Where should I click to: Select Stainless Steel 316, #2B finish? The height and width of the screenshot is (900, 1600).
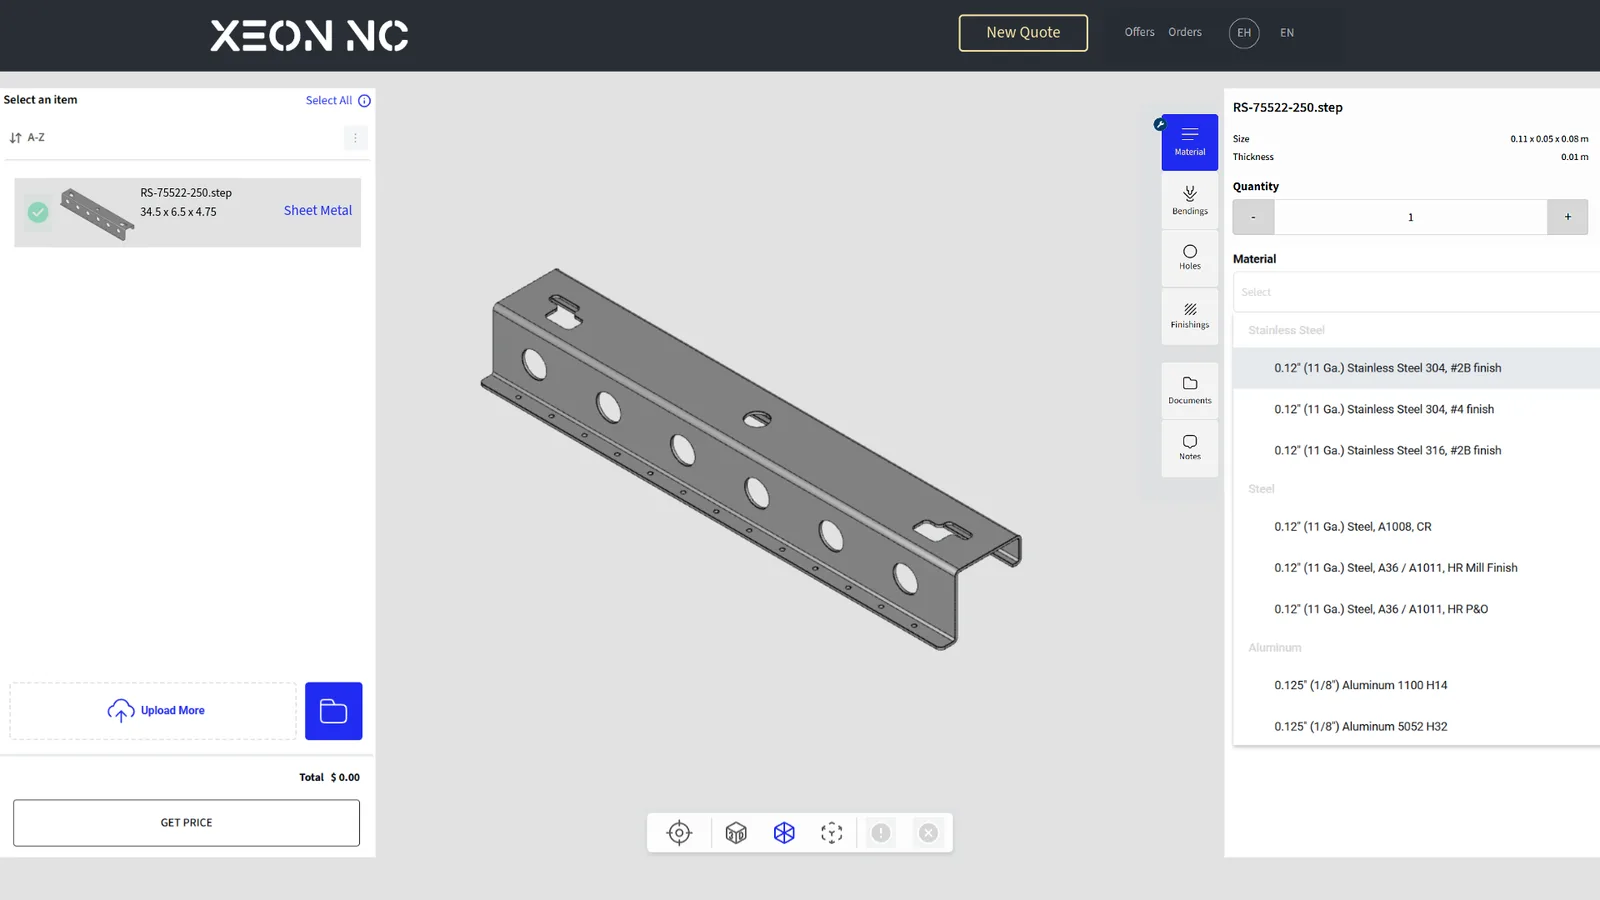(x=1416, y=450)
